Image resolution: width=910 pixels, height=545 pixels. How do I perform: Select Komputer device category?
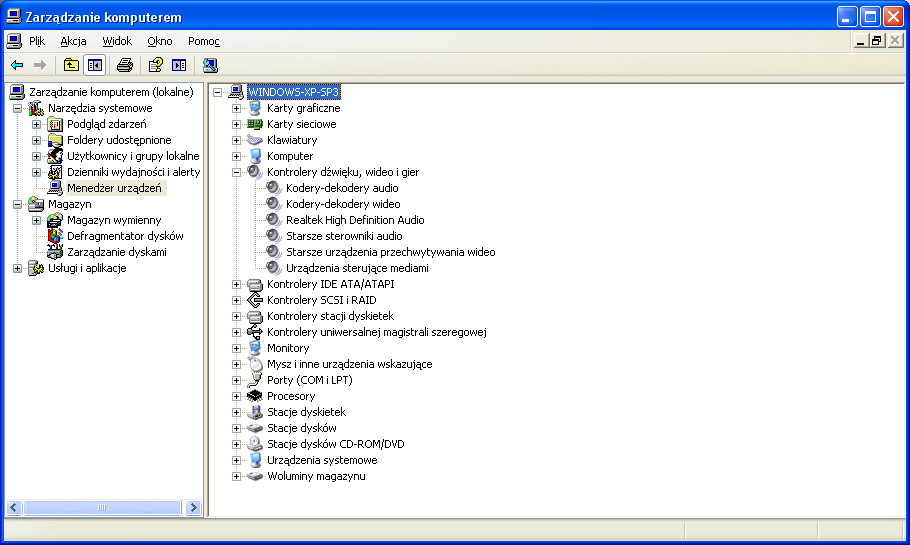290,156
